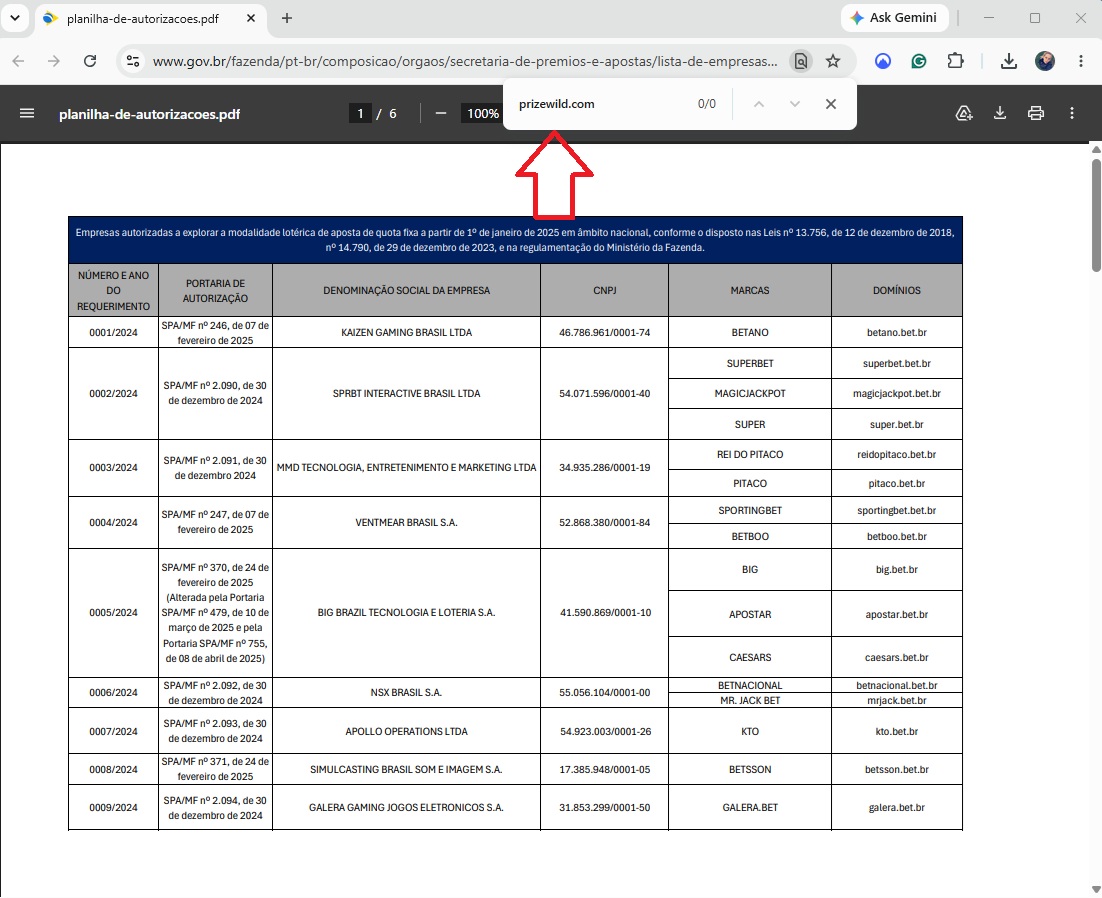
Task: Select the reidopitaco.bet.br domain cell
Action: [x=896, y=455]
